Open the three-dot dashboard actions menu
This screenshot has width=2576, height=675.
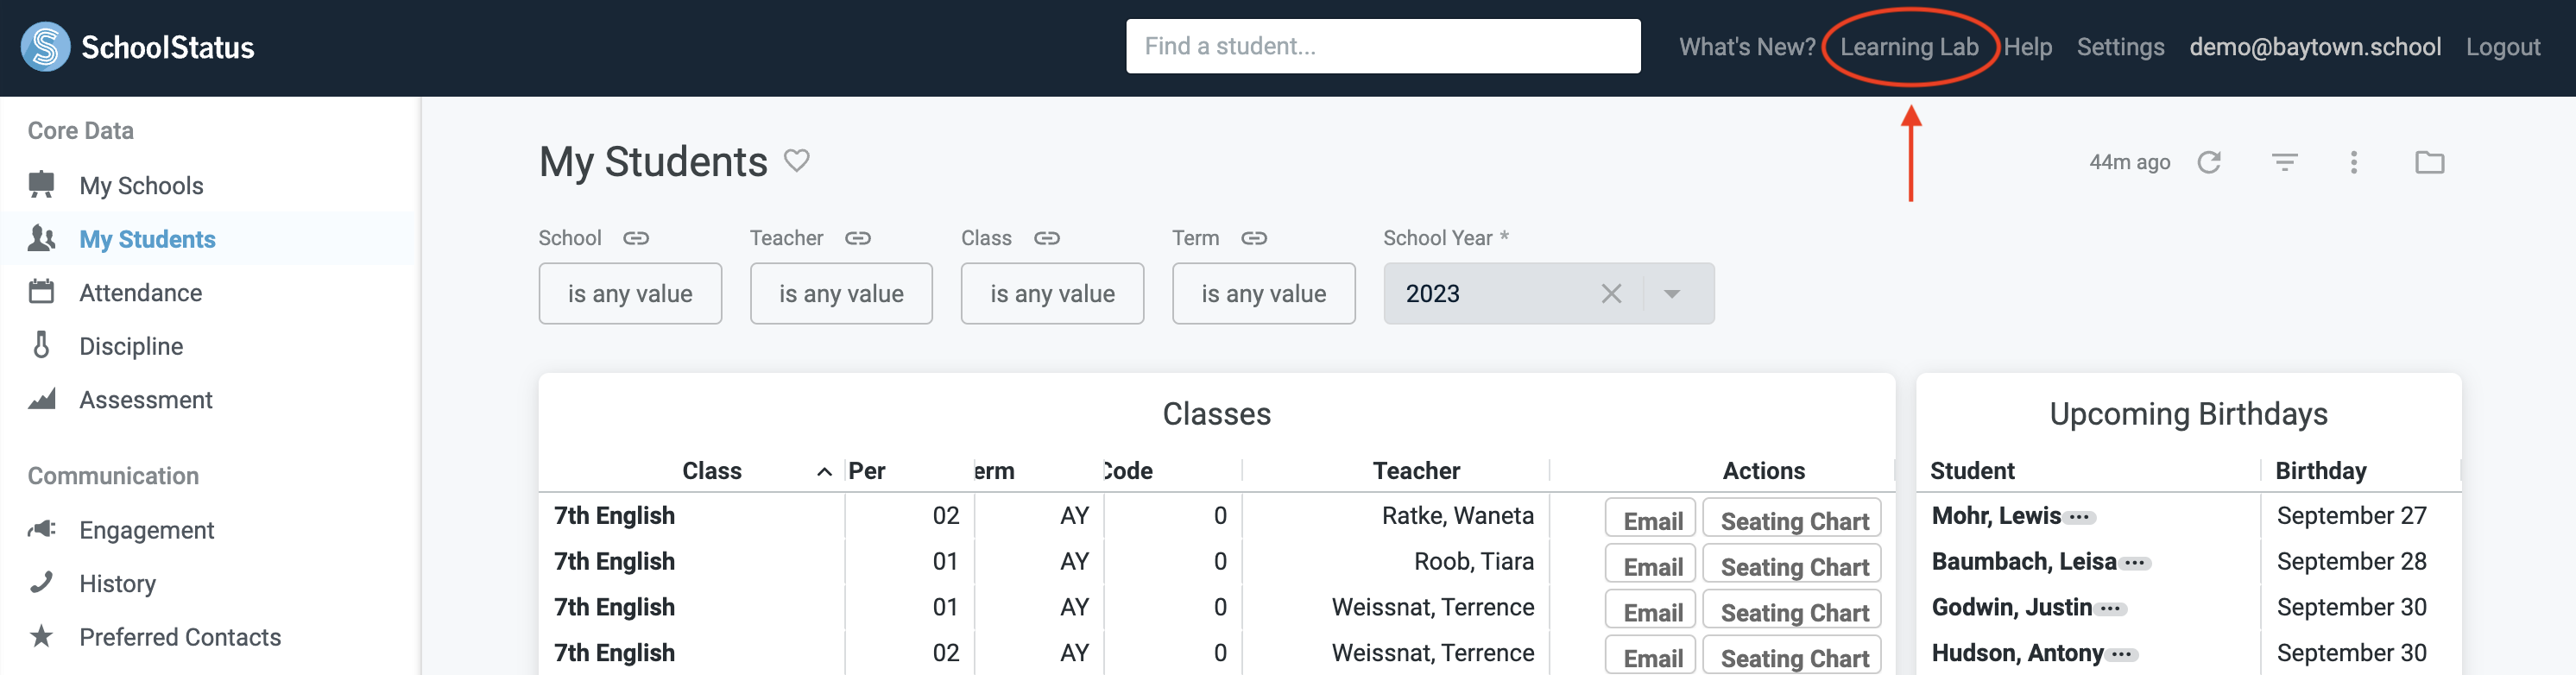click(2353, 162)
